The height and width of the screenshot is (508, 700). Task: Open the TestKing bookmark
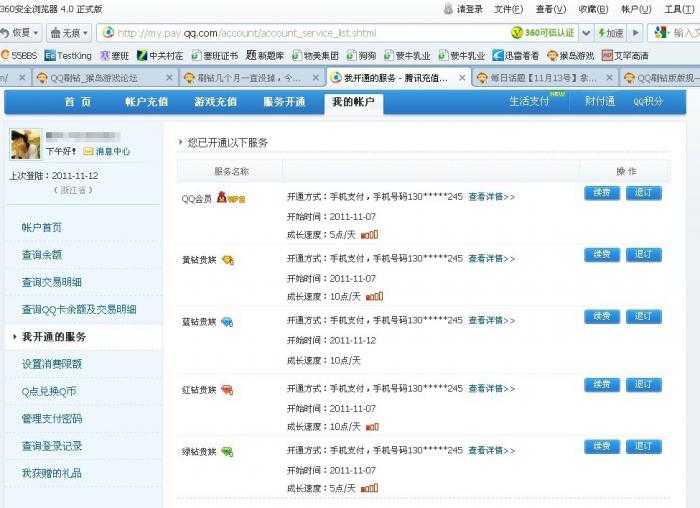click(x=68, y=55)
